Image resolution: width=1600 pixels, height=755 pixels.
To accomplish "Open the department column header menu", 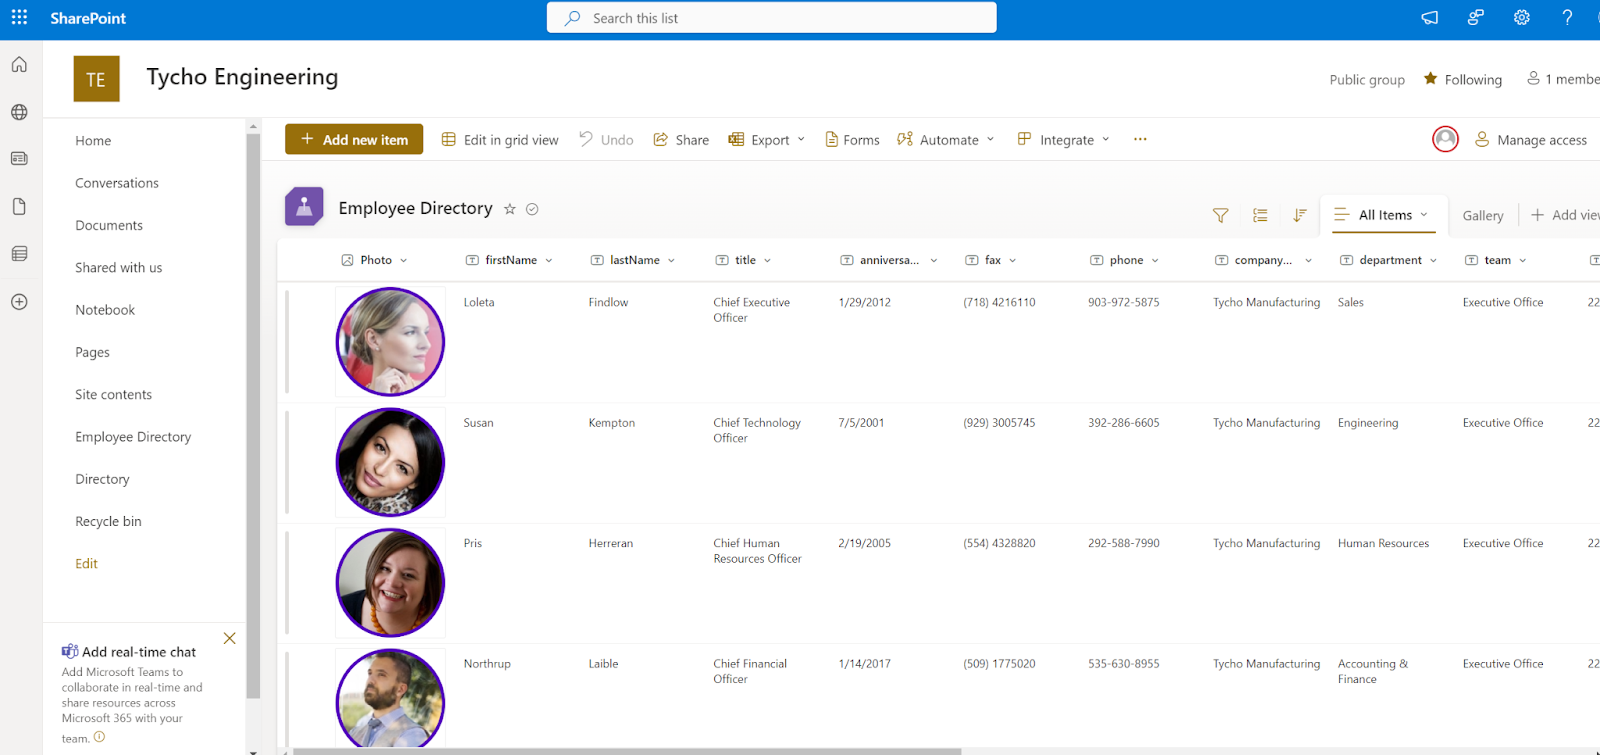I will [x=1389, y=260].
